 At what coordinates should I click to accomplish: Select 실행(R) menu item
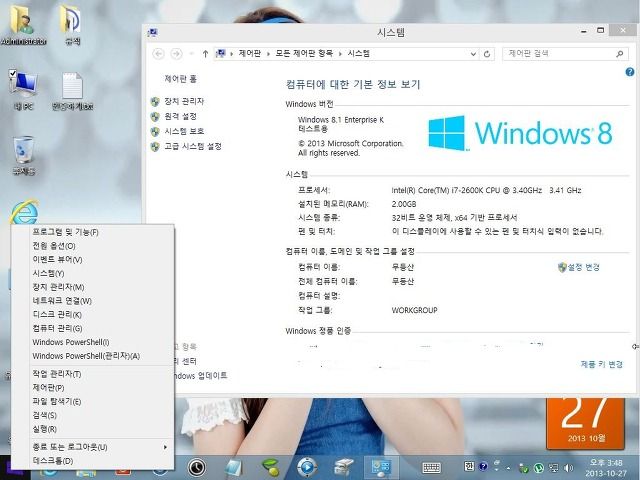pos(93,429)
